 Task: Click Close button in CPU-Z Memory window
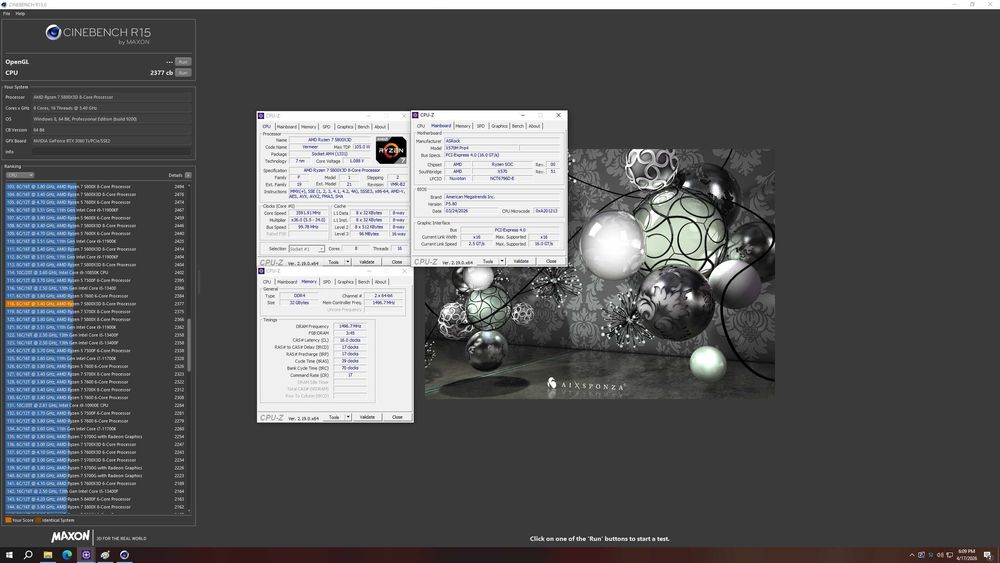pos(397,417)
